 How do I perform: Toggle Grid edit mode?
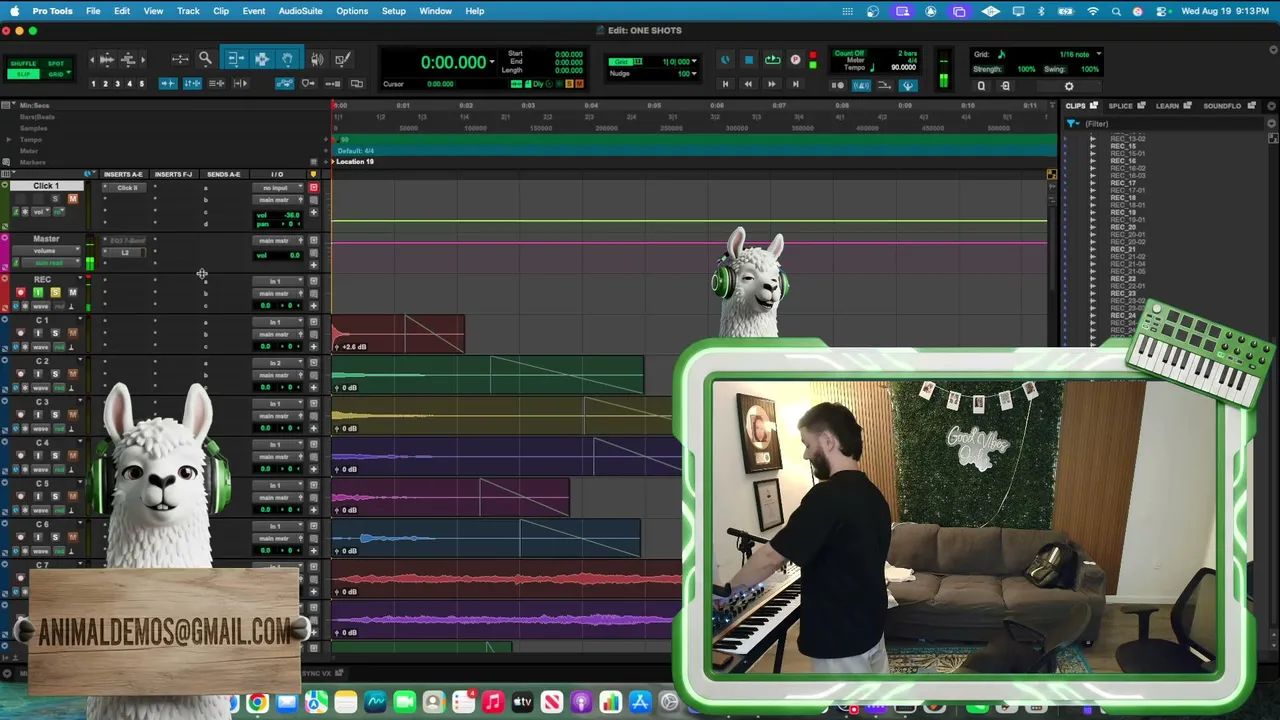tap(56, 74)
